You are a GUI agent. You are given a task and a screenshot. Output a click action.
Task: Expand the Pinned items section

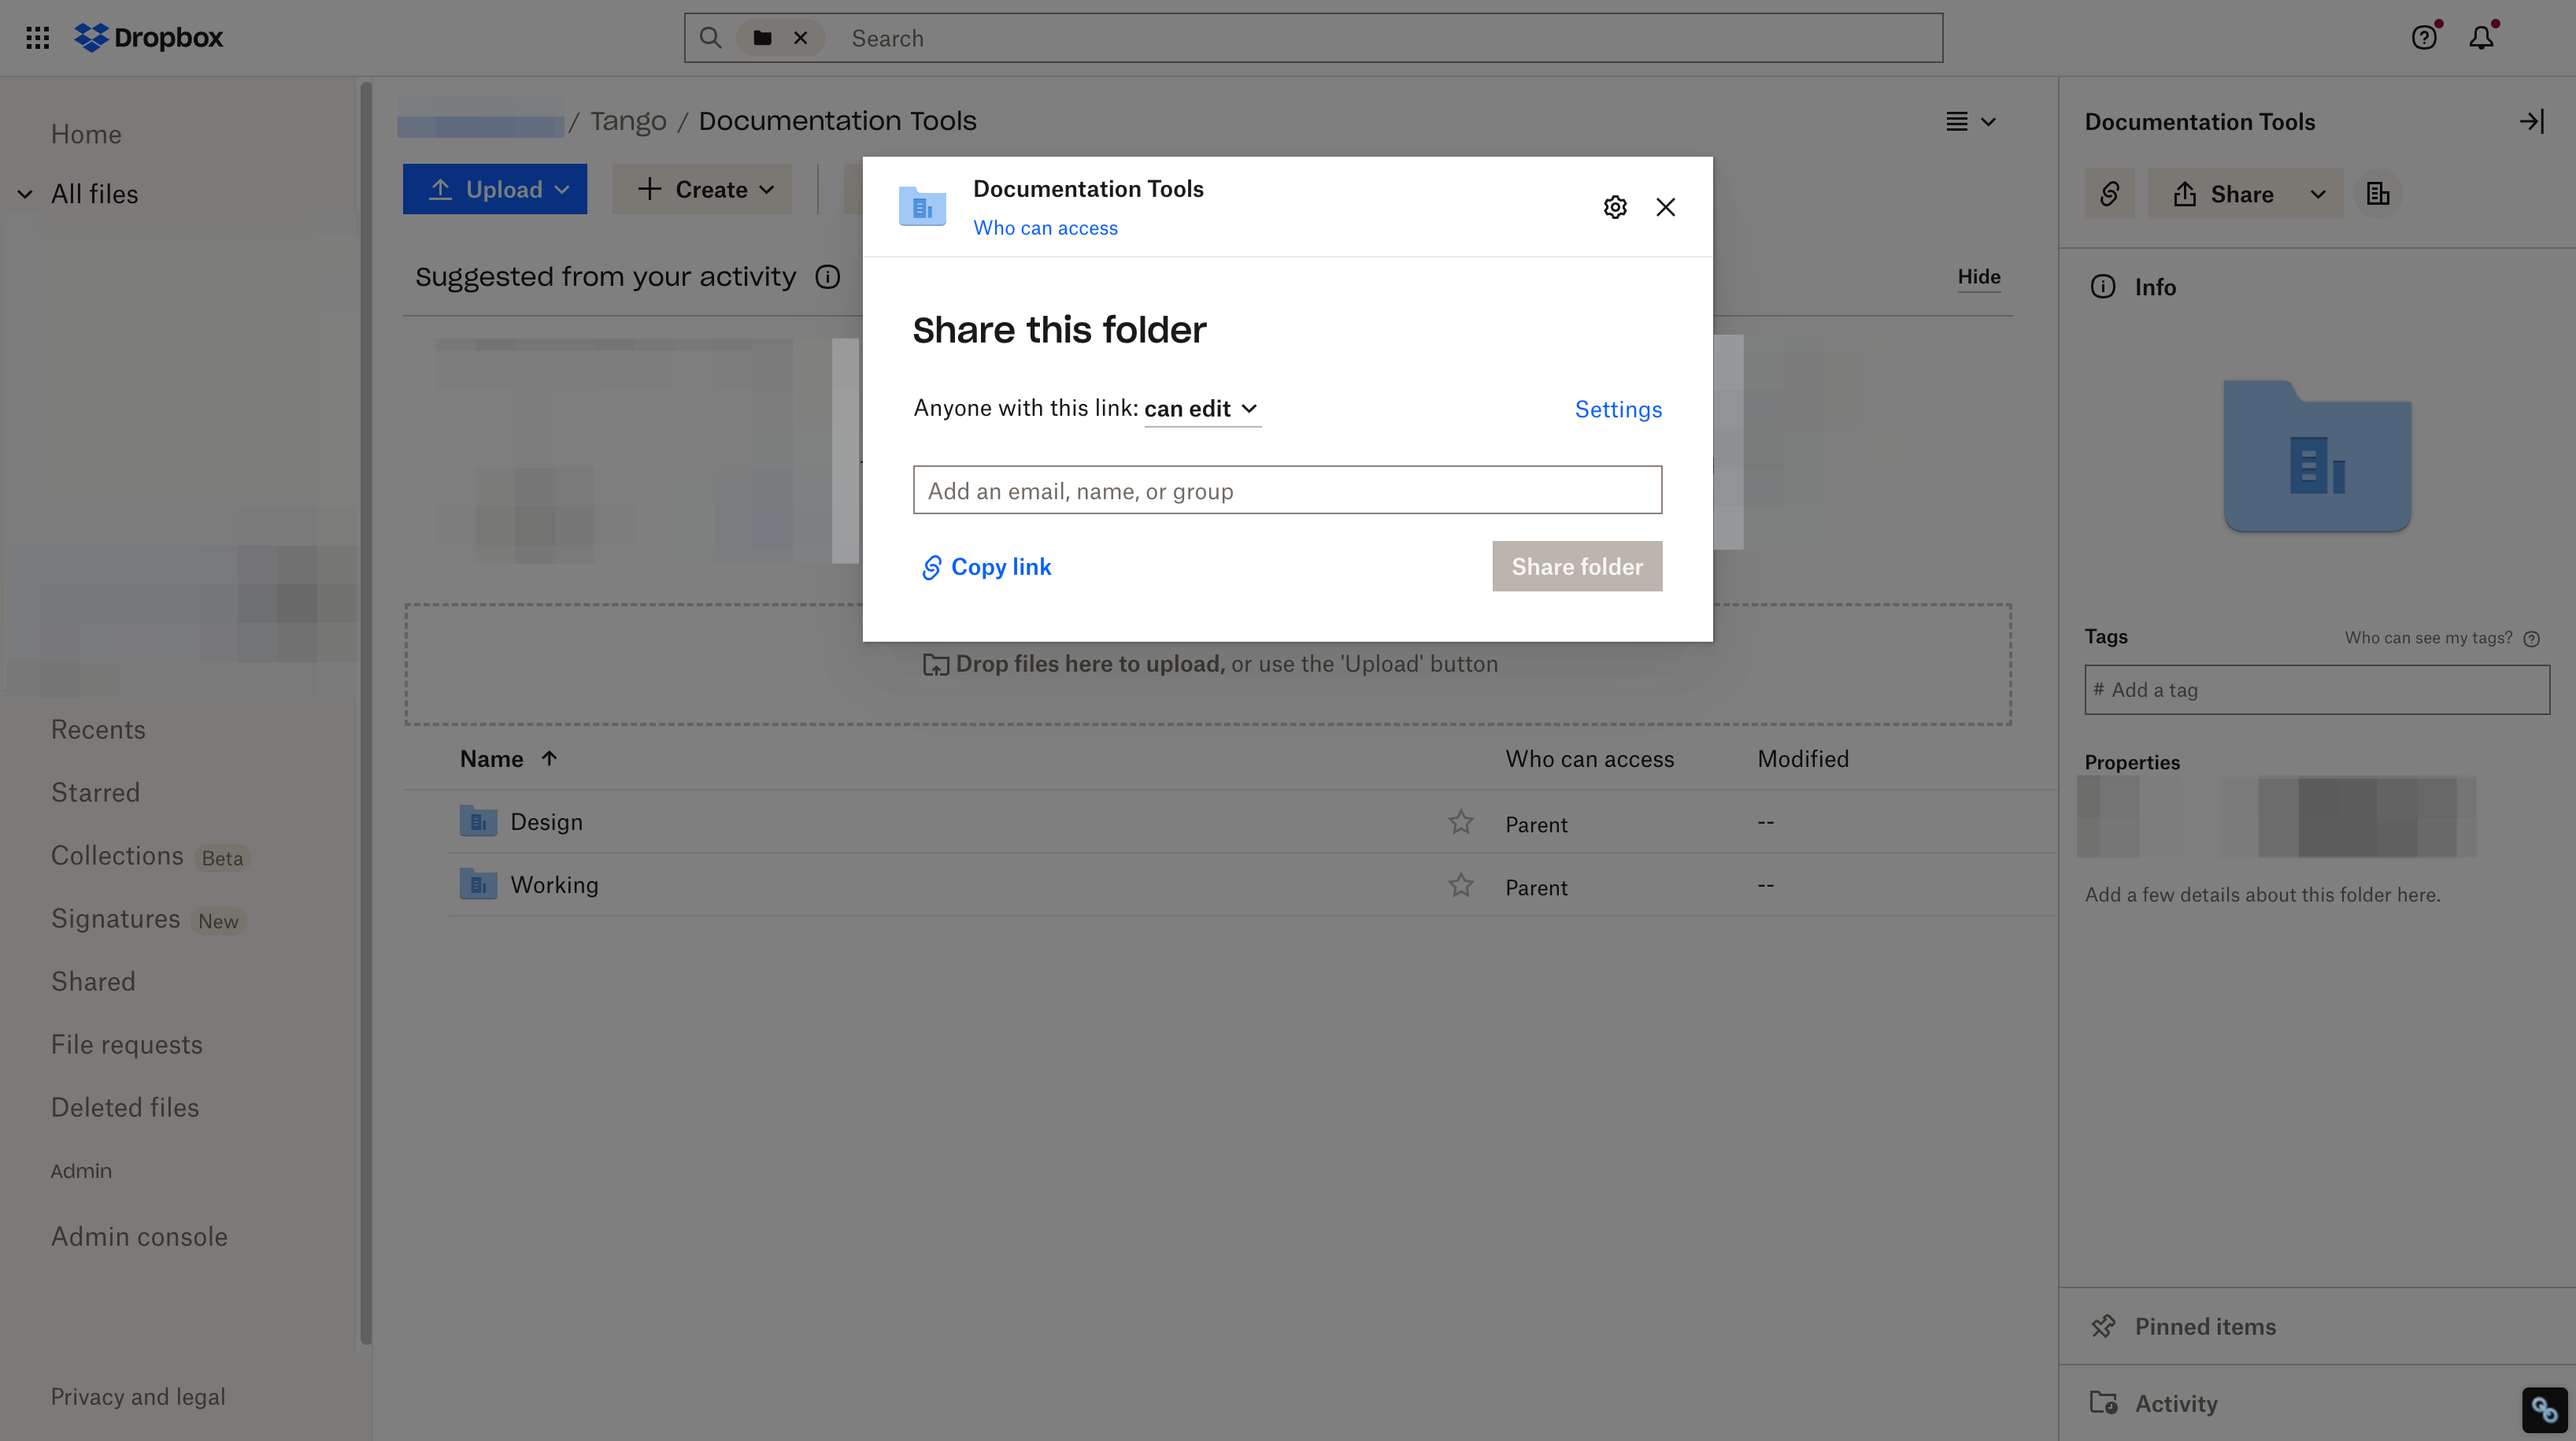coord(2317,1327)
